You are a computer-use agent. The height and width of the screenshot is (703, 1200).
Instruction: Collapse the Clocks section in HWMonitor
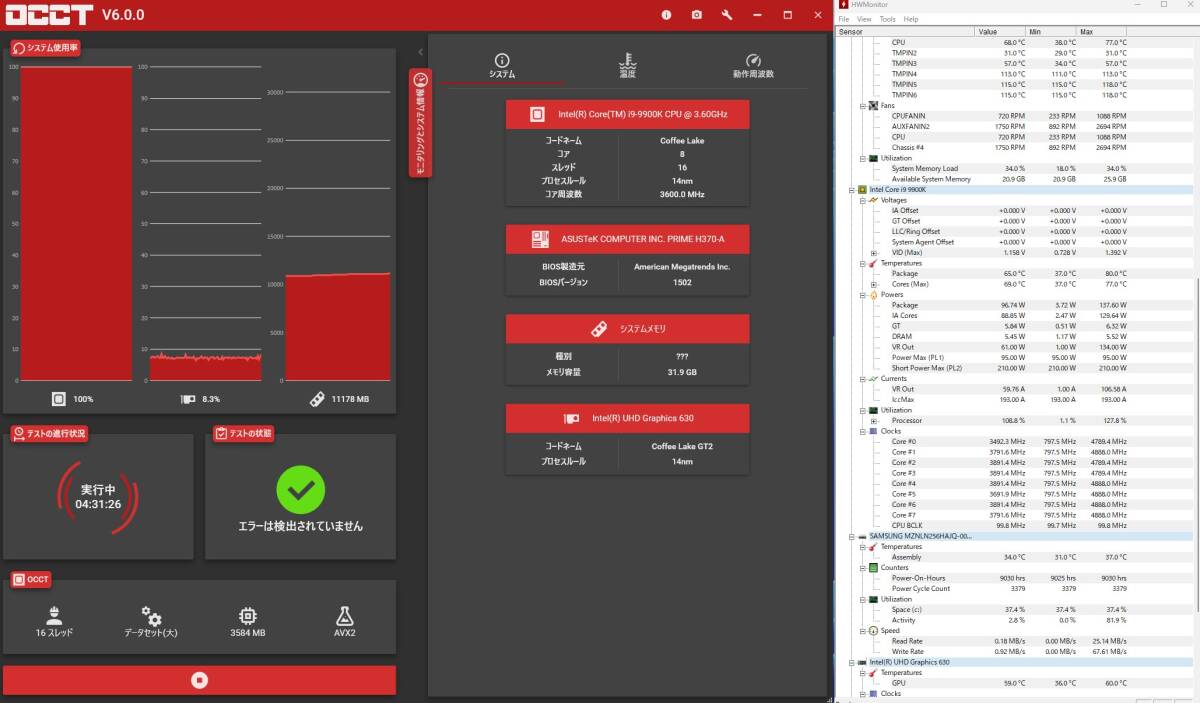[863, 431]
